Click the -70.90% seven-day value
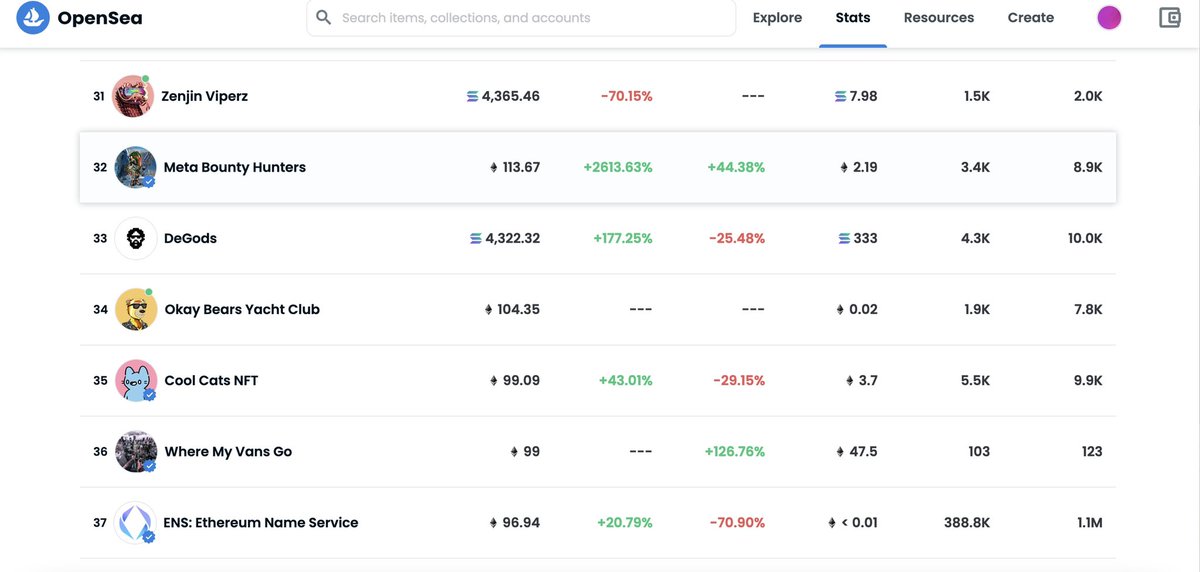 (738, 523)
